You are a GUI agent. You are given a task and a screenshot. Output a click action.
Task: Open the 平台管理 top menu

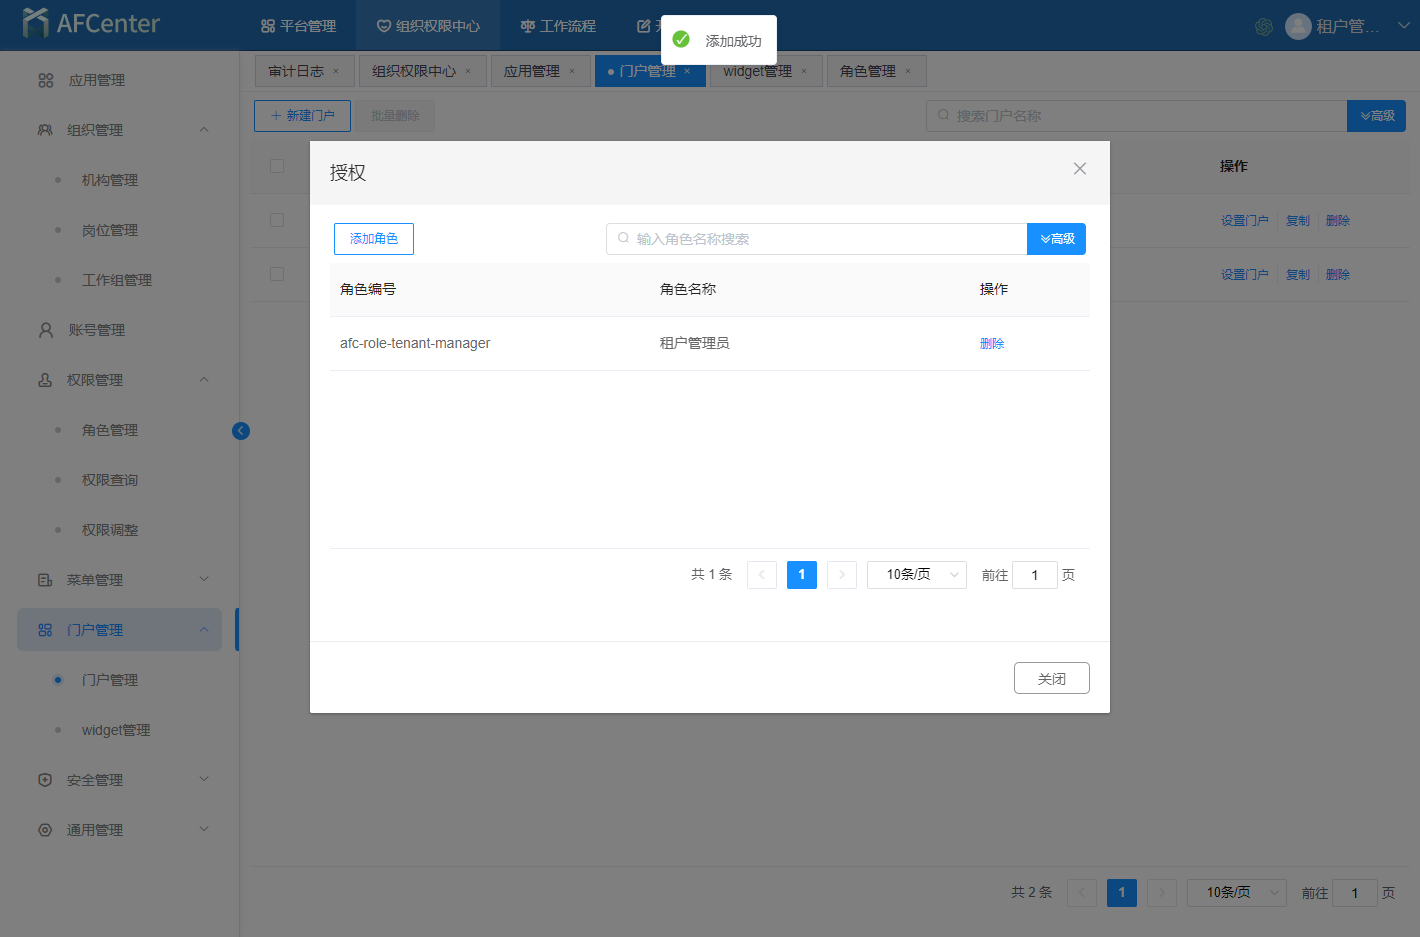click(x=298, y=26)
